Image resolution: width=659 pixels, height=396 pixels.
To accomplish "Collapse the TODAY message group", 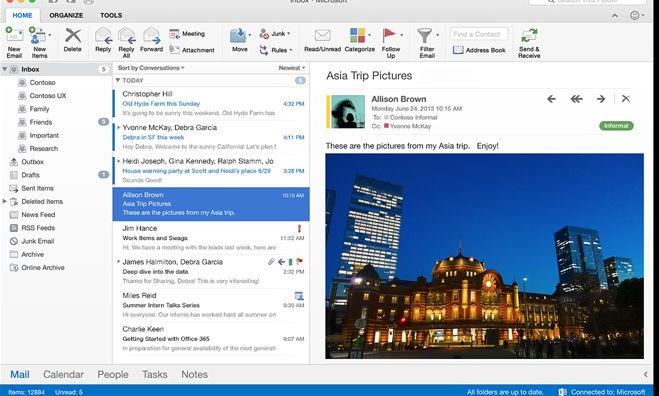I will click(x=118, y=80).
